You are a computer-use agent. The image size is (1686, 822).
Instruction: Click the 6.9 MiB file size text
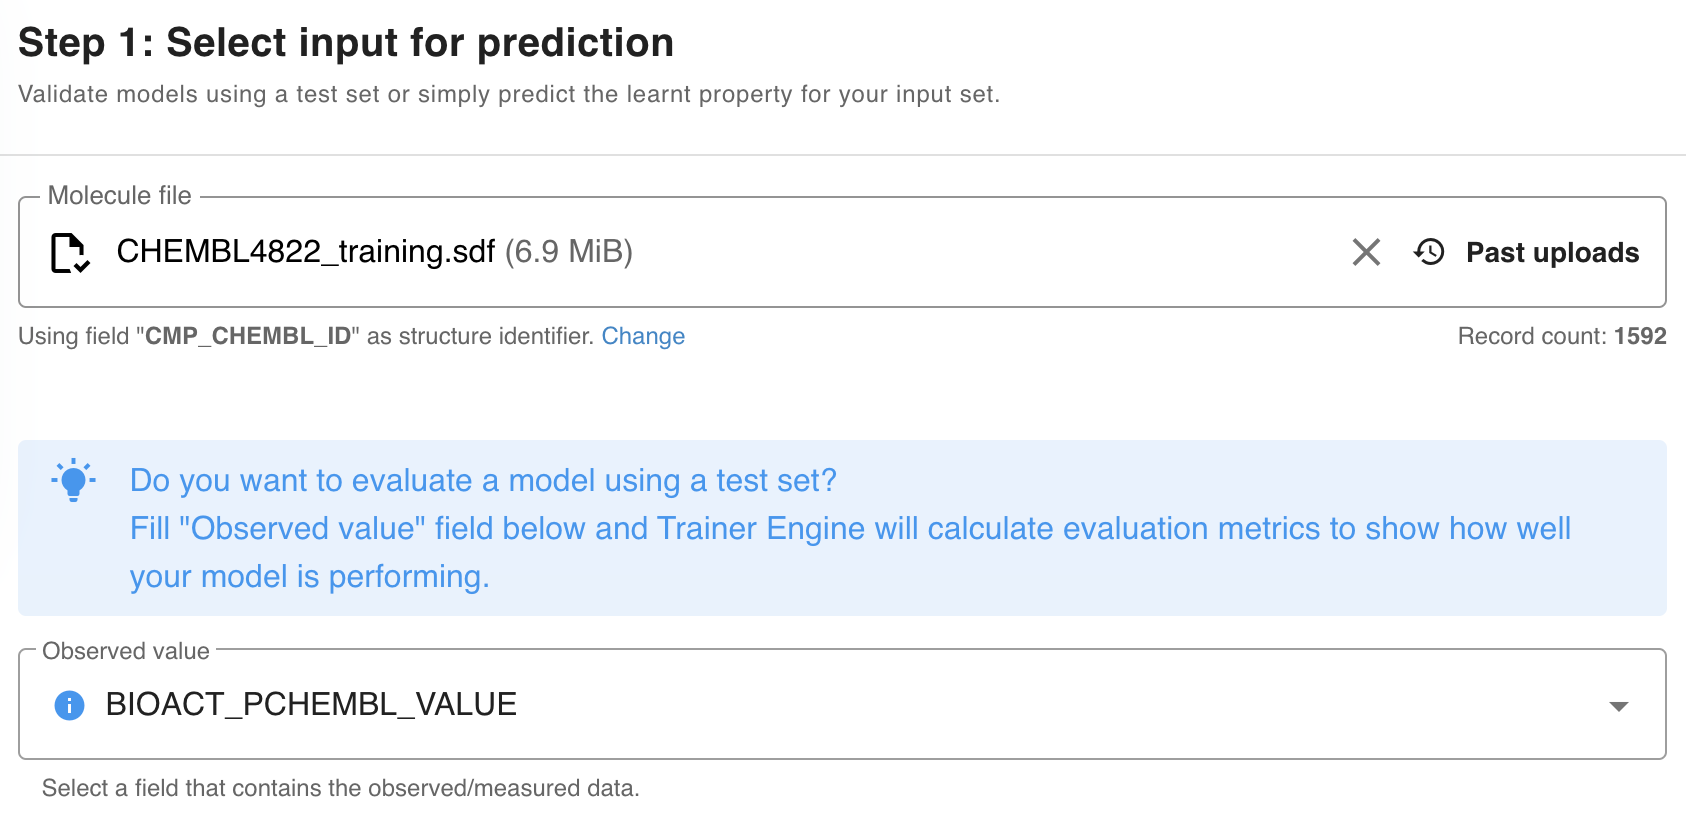click(x=568, y=252)
